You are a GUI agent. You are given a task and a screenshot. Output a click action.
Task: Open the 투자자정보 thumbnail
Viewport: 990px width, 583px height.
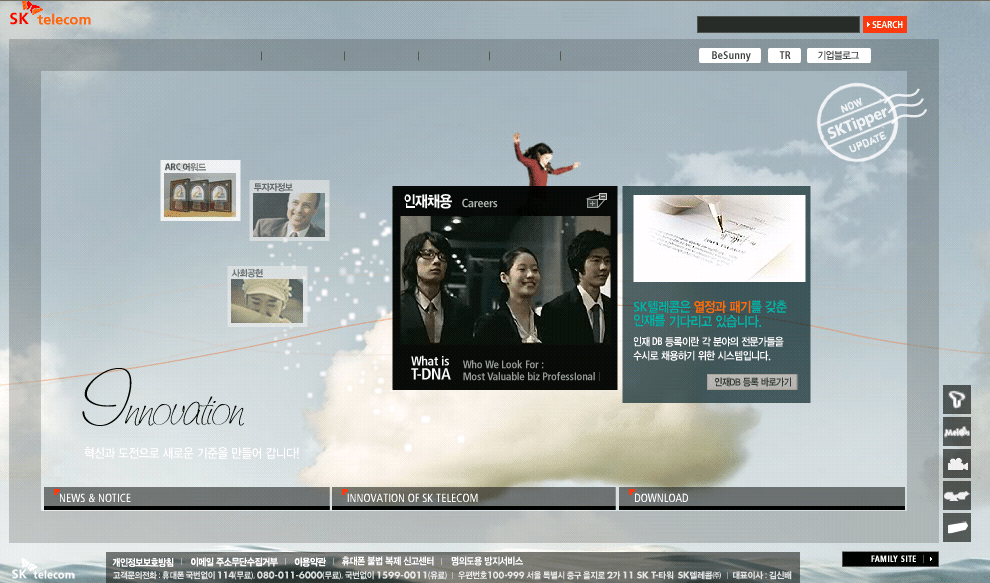(289, 210)
